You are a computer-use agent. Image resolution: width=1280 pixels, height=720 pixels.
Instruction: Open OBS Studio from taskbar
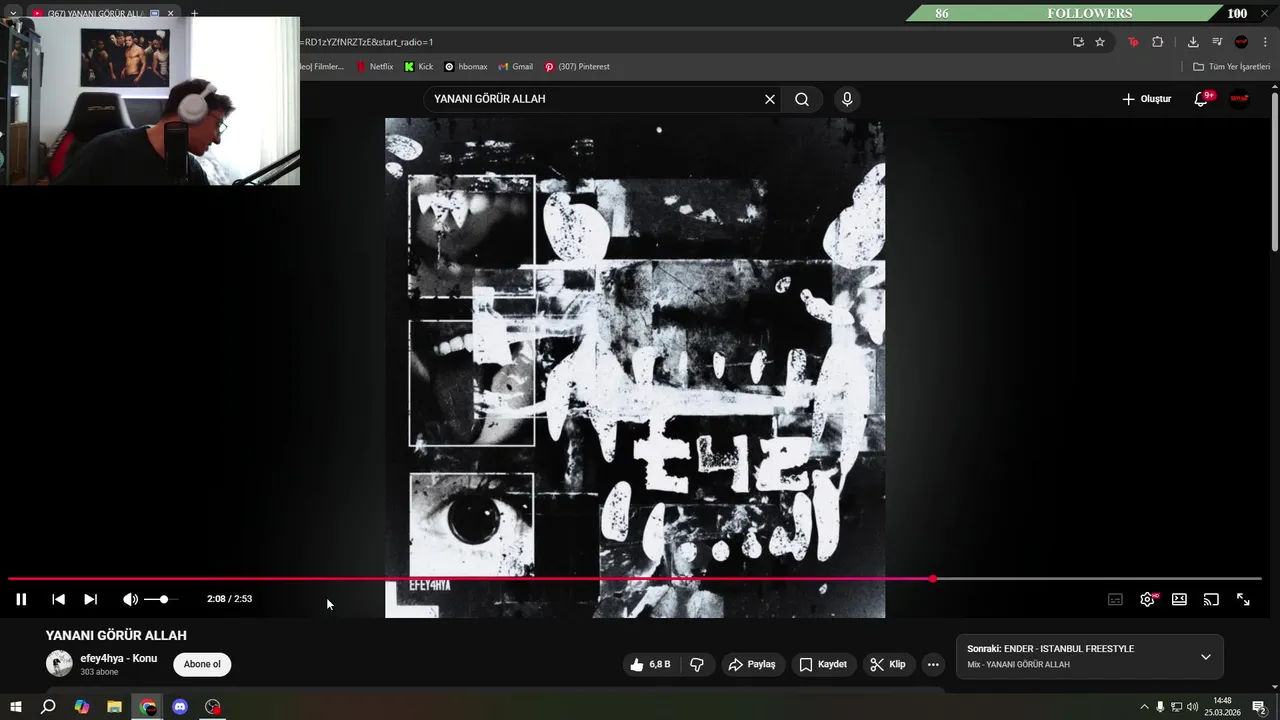pyautogui.click(x=212, y=707)
